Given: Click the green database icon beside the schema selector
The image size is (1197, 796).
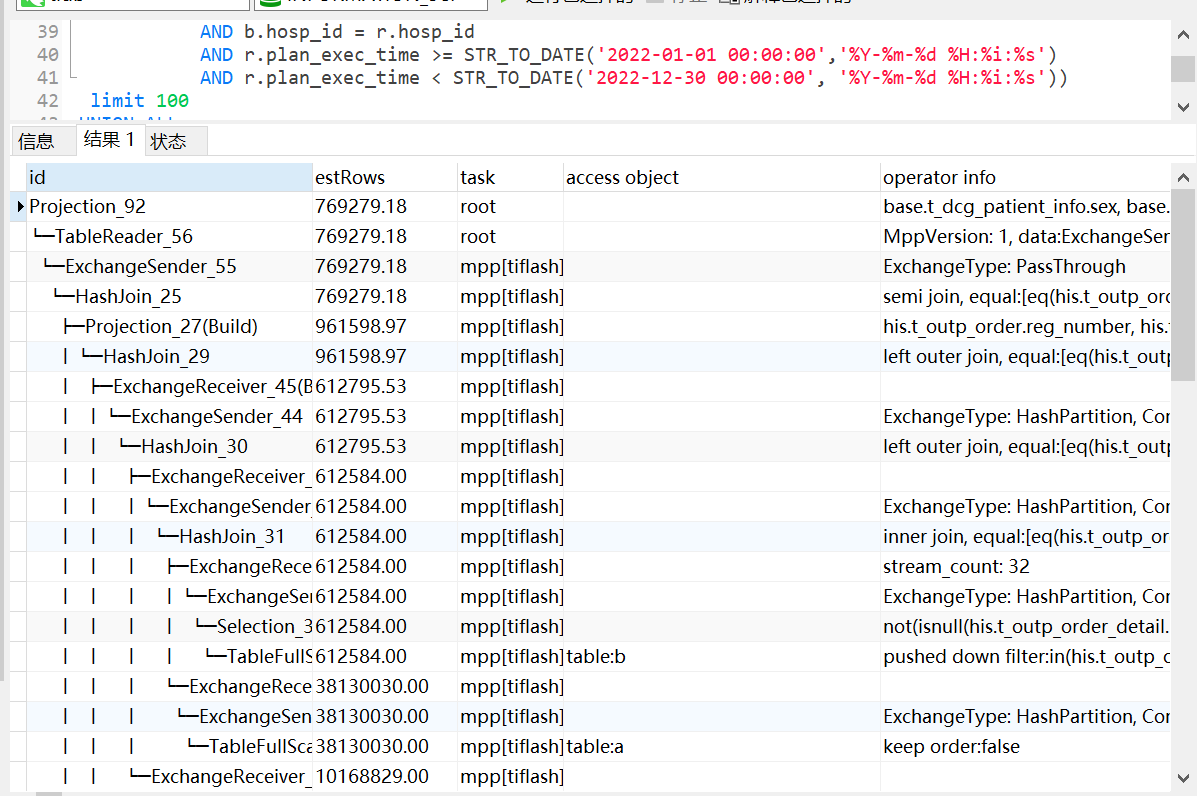Looking at the screenshot, I should pyautogui.click(x=266, y=3).
